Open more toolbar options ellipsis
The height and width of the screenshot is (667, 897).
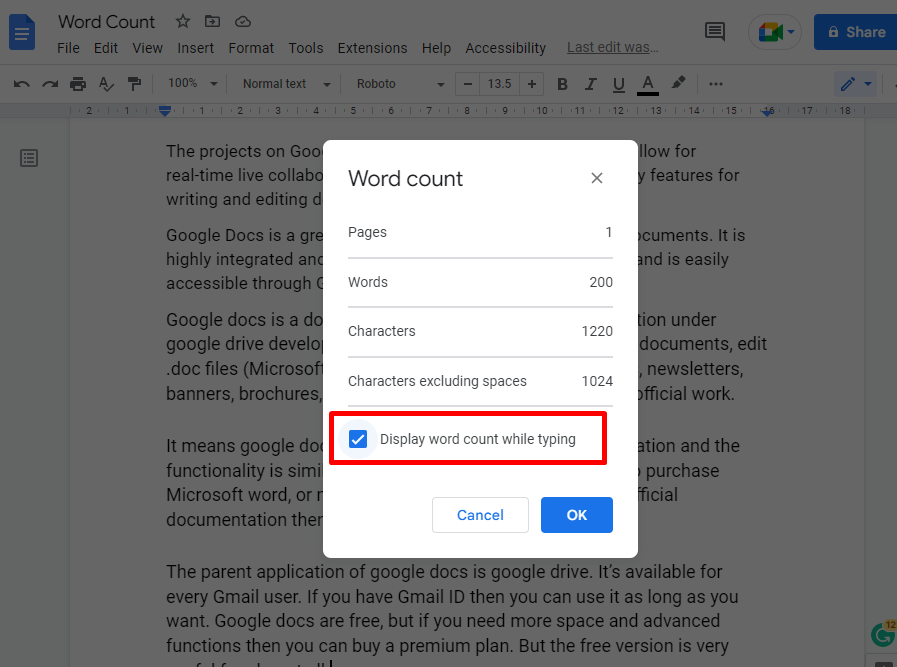[716, 84]
